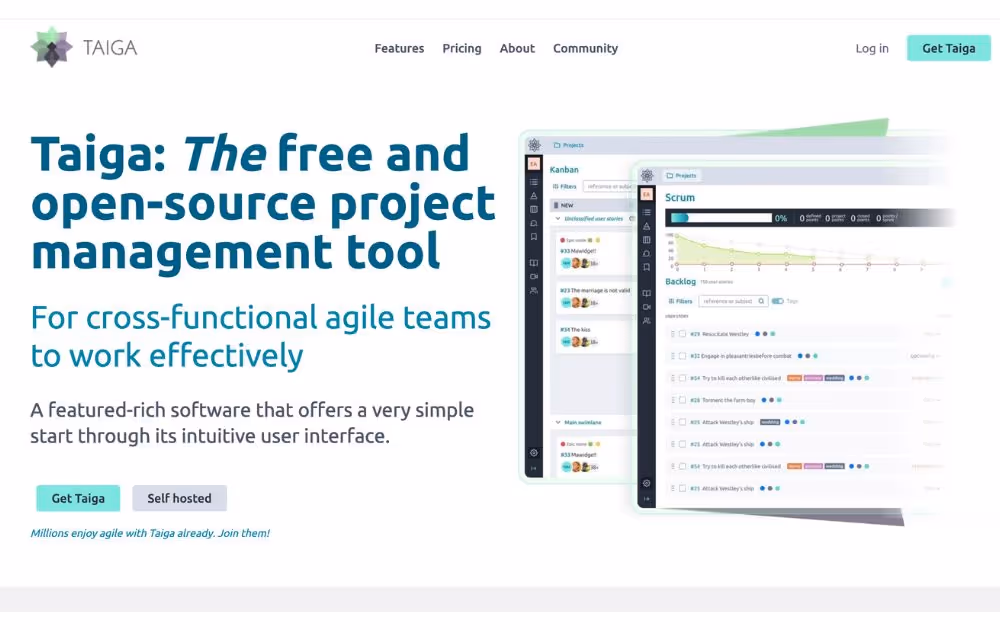The width and height of the screenshot is (1000, 630).
Task: Click the triangle epics icon in Scrum sidebar
Action: pyautogui.click(x=647, y=226)
